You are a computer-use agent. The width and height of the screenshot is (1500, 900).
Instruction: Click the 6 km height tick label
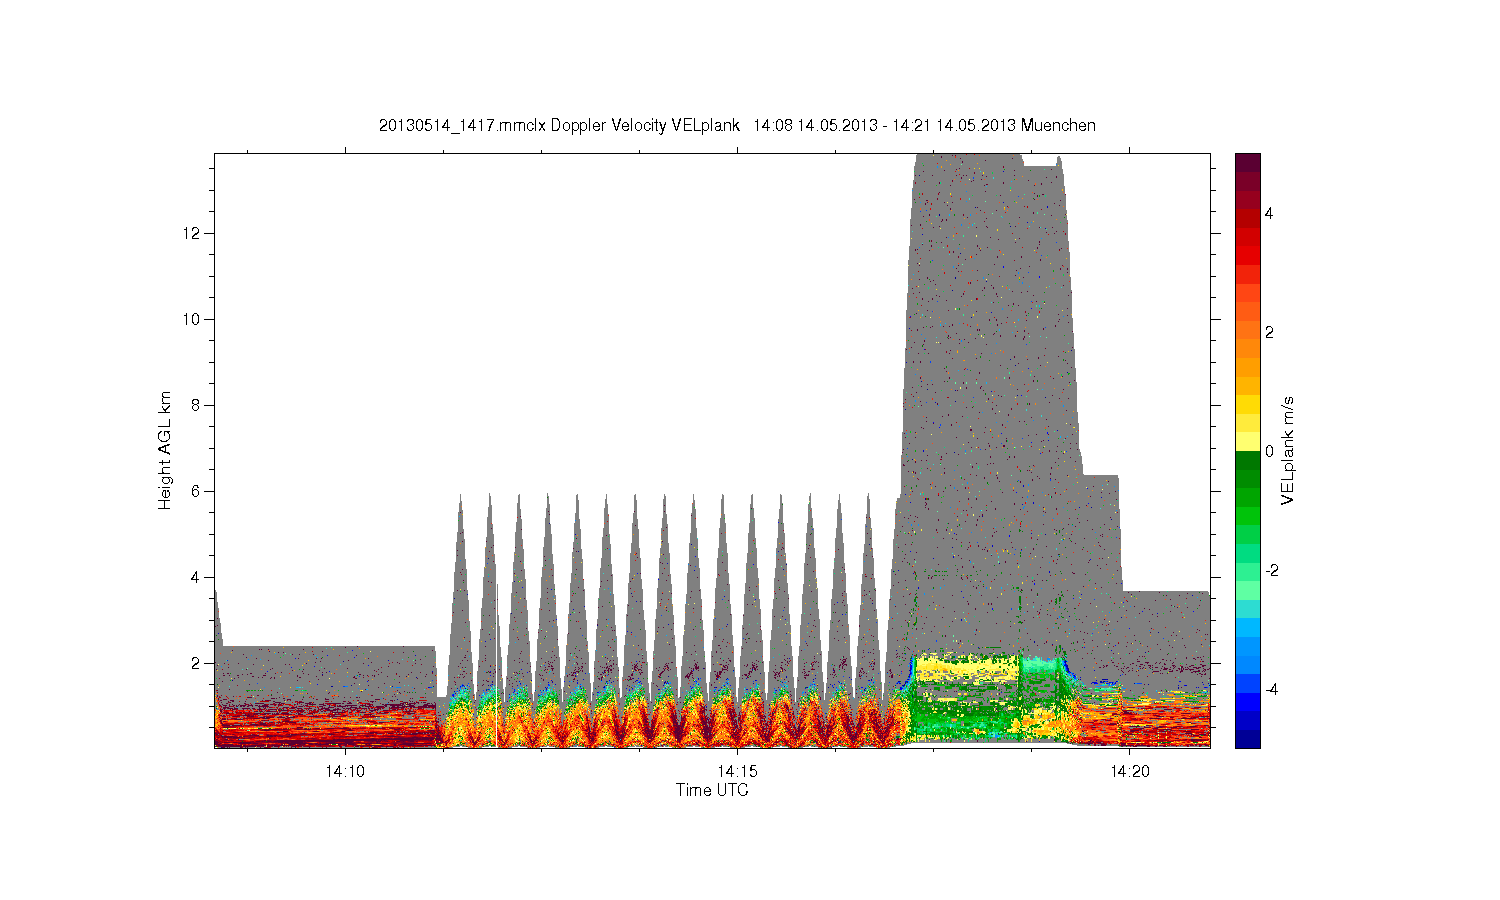[x=197, y=491]
